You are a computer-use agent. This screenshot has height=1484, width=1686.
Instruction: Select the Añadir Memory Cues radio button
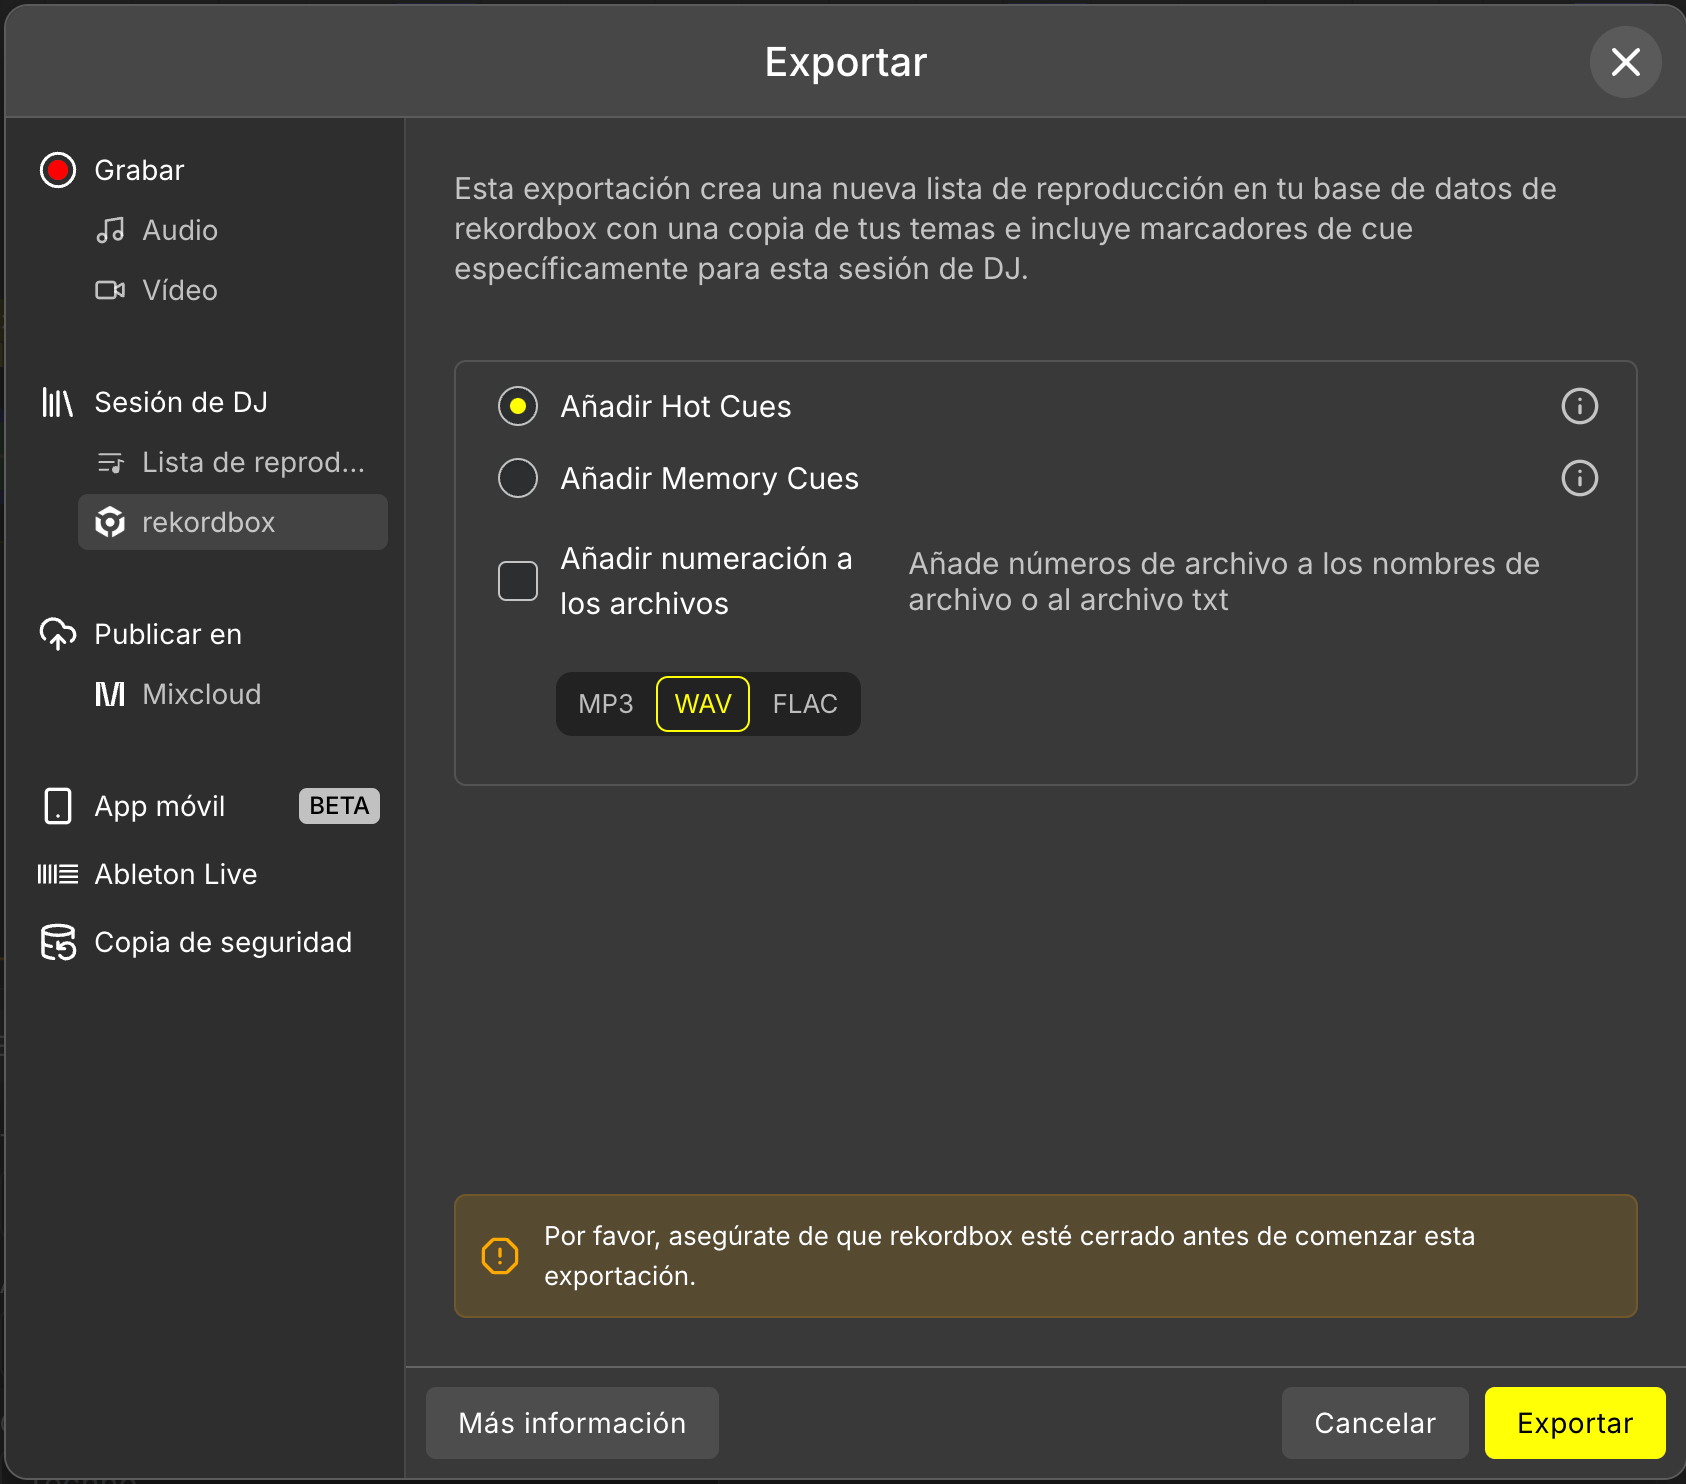click(x=518, y=478)
